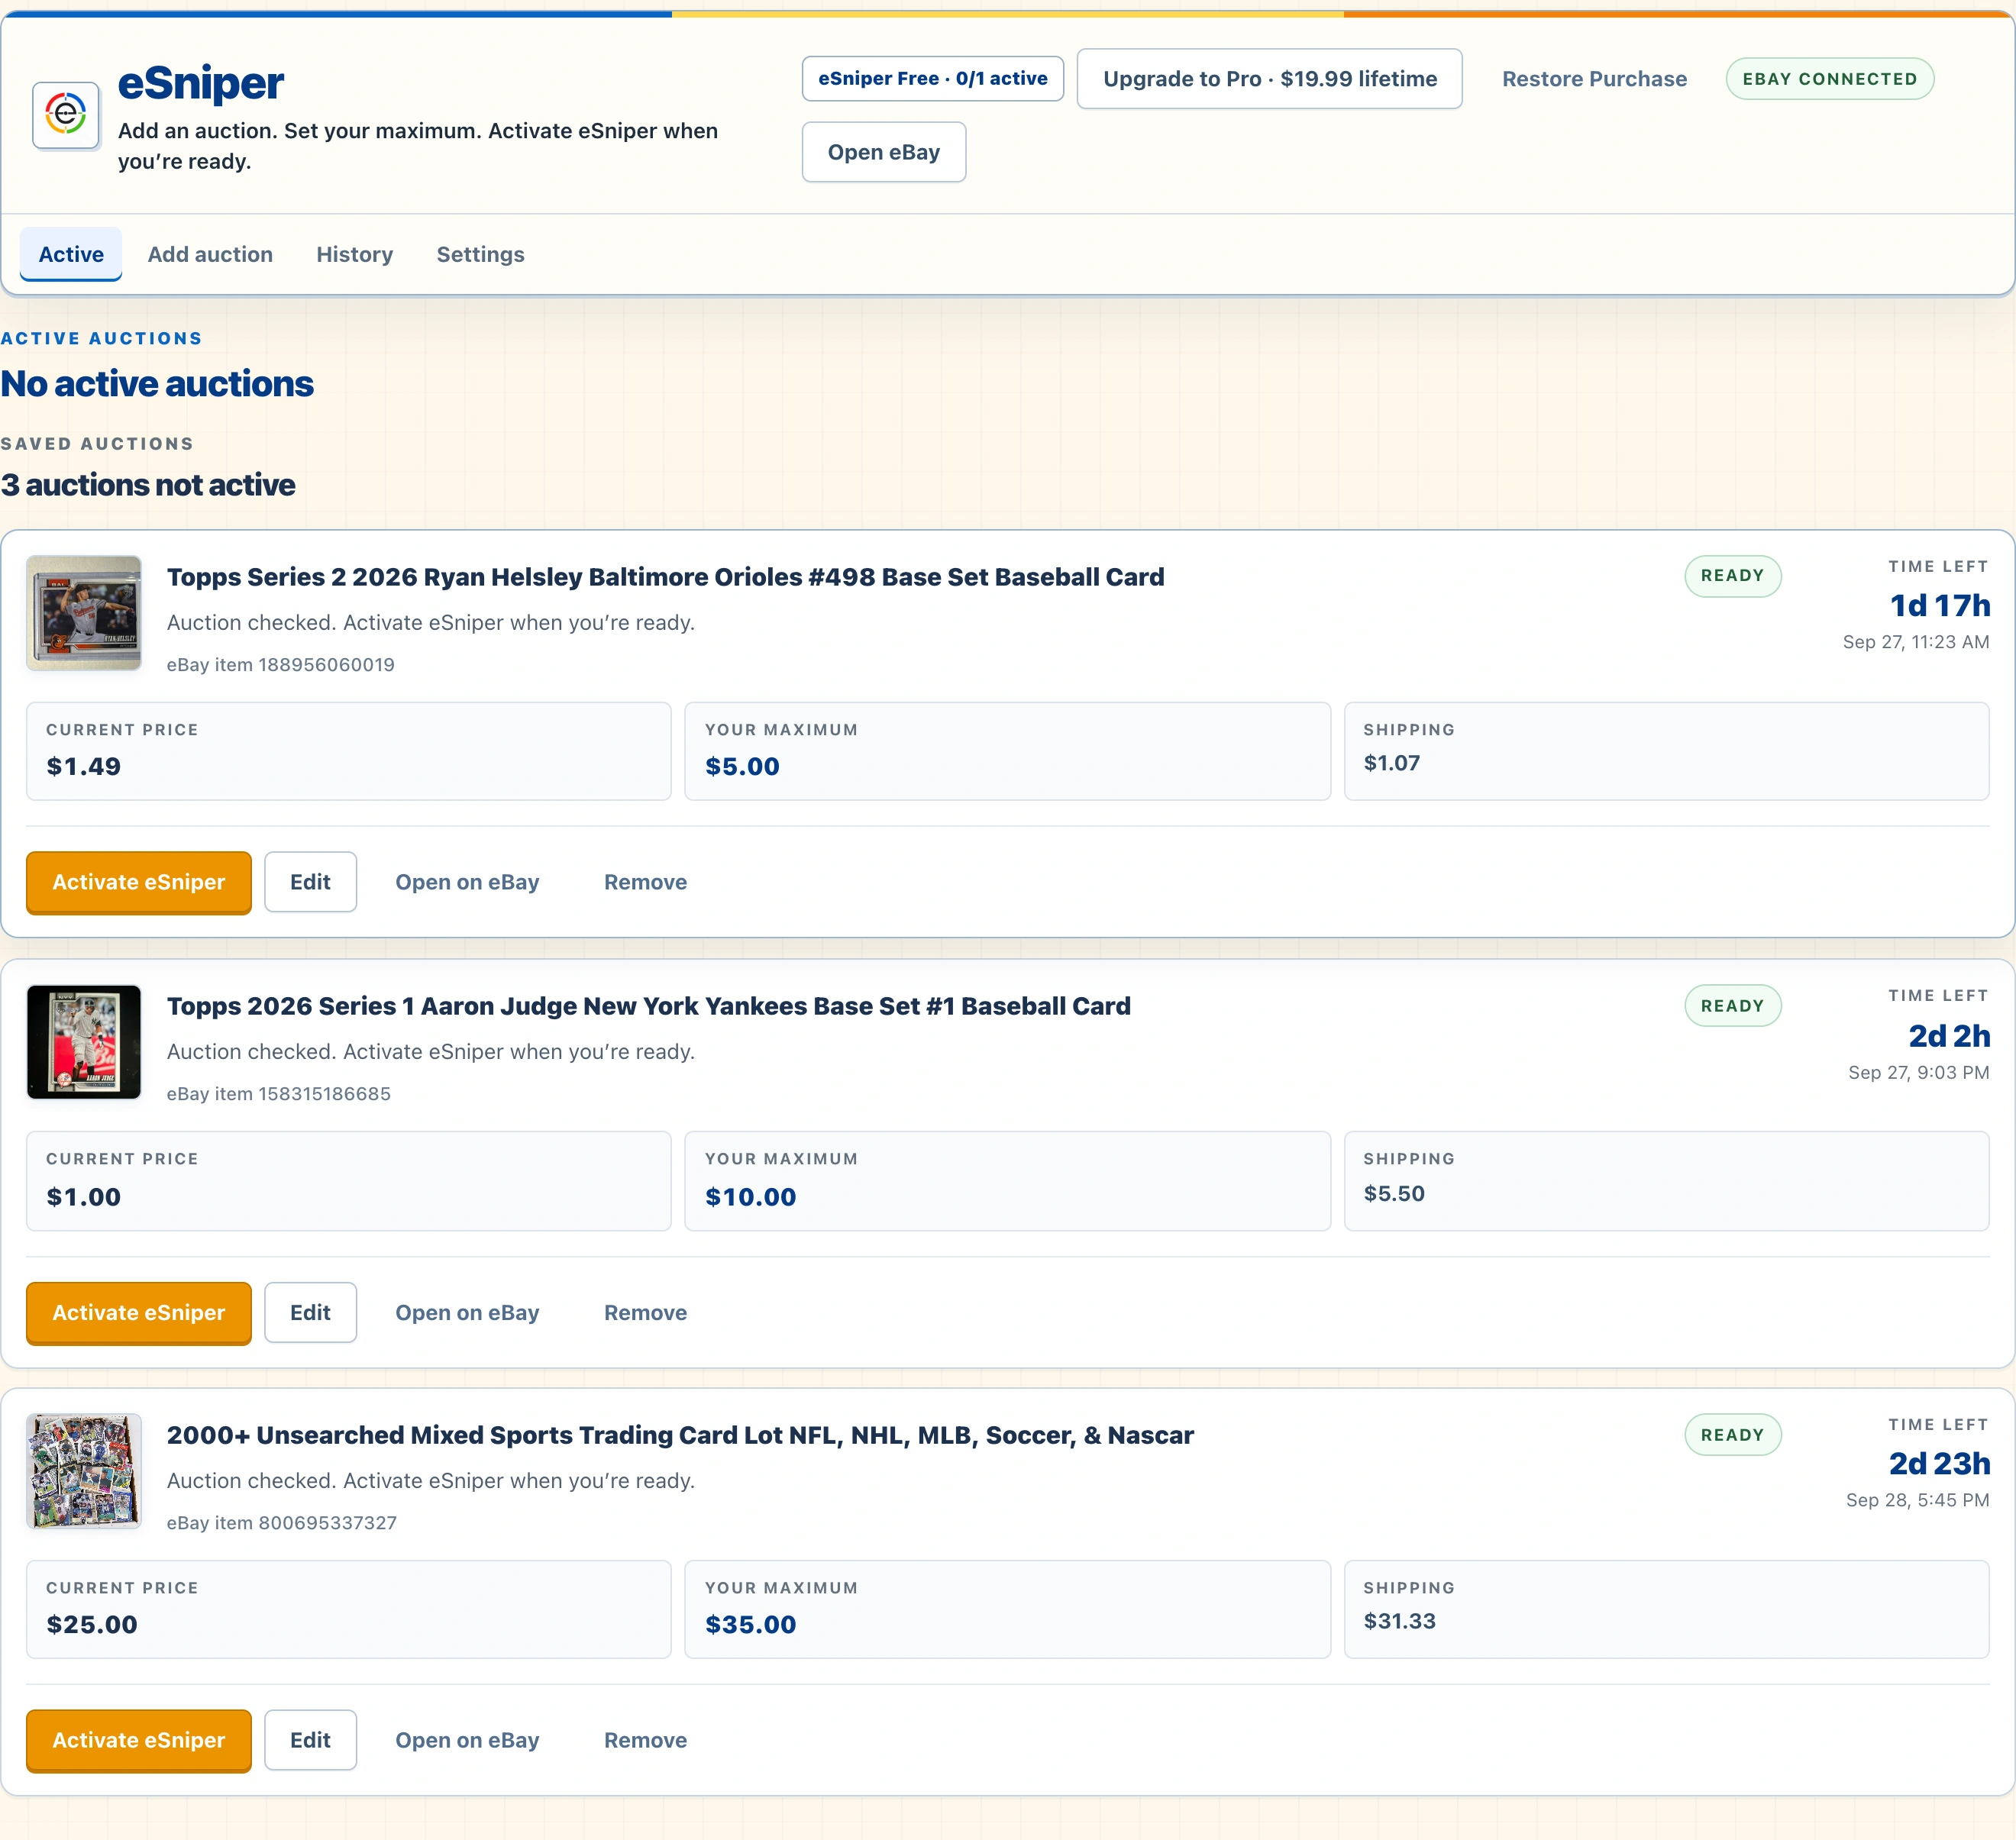The height and width of the screenshot is (1840, 2016).
Task: Open Mixed Sports Card Lot on eBay
Action: [467, 1740]
